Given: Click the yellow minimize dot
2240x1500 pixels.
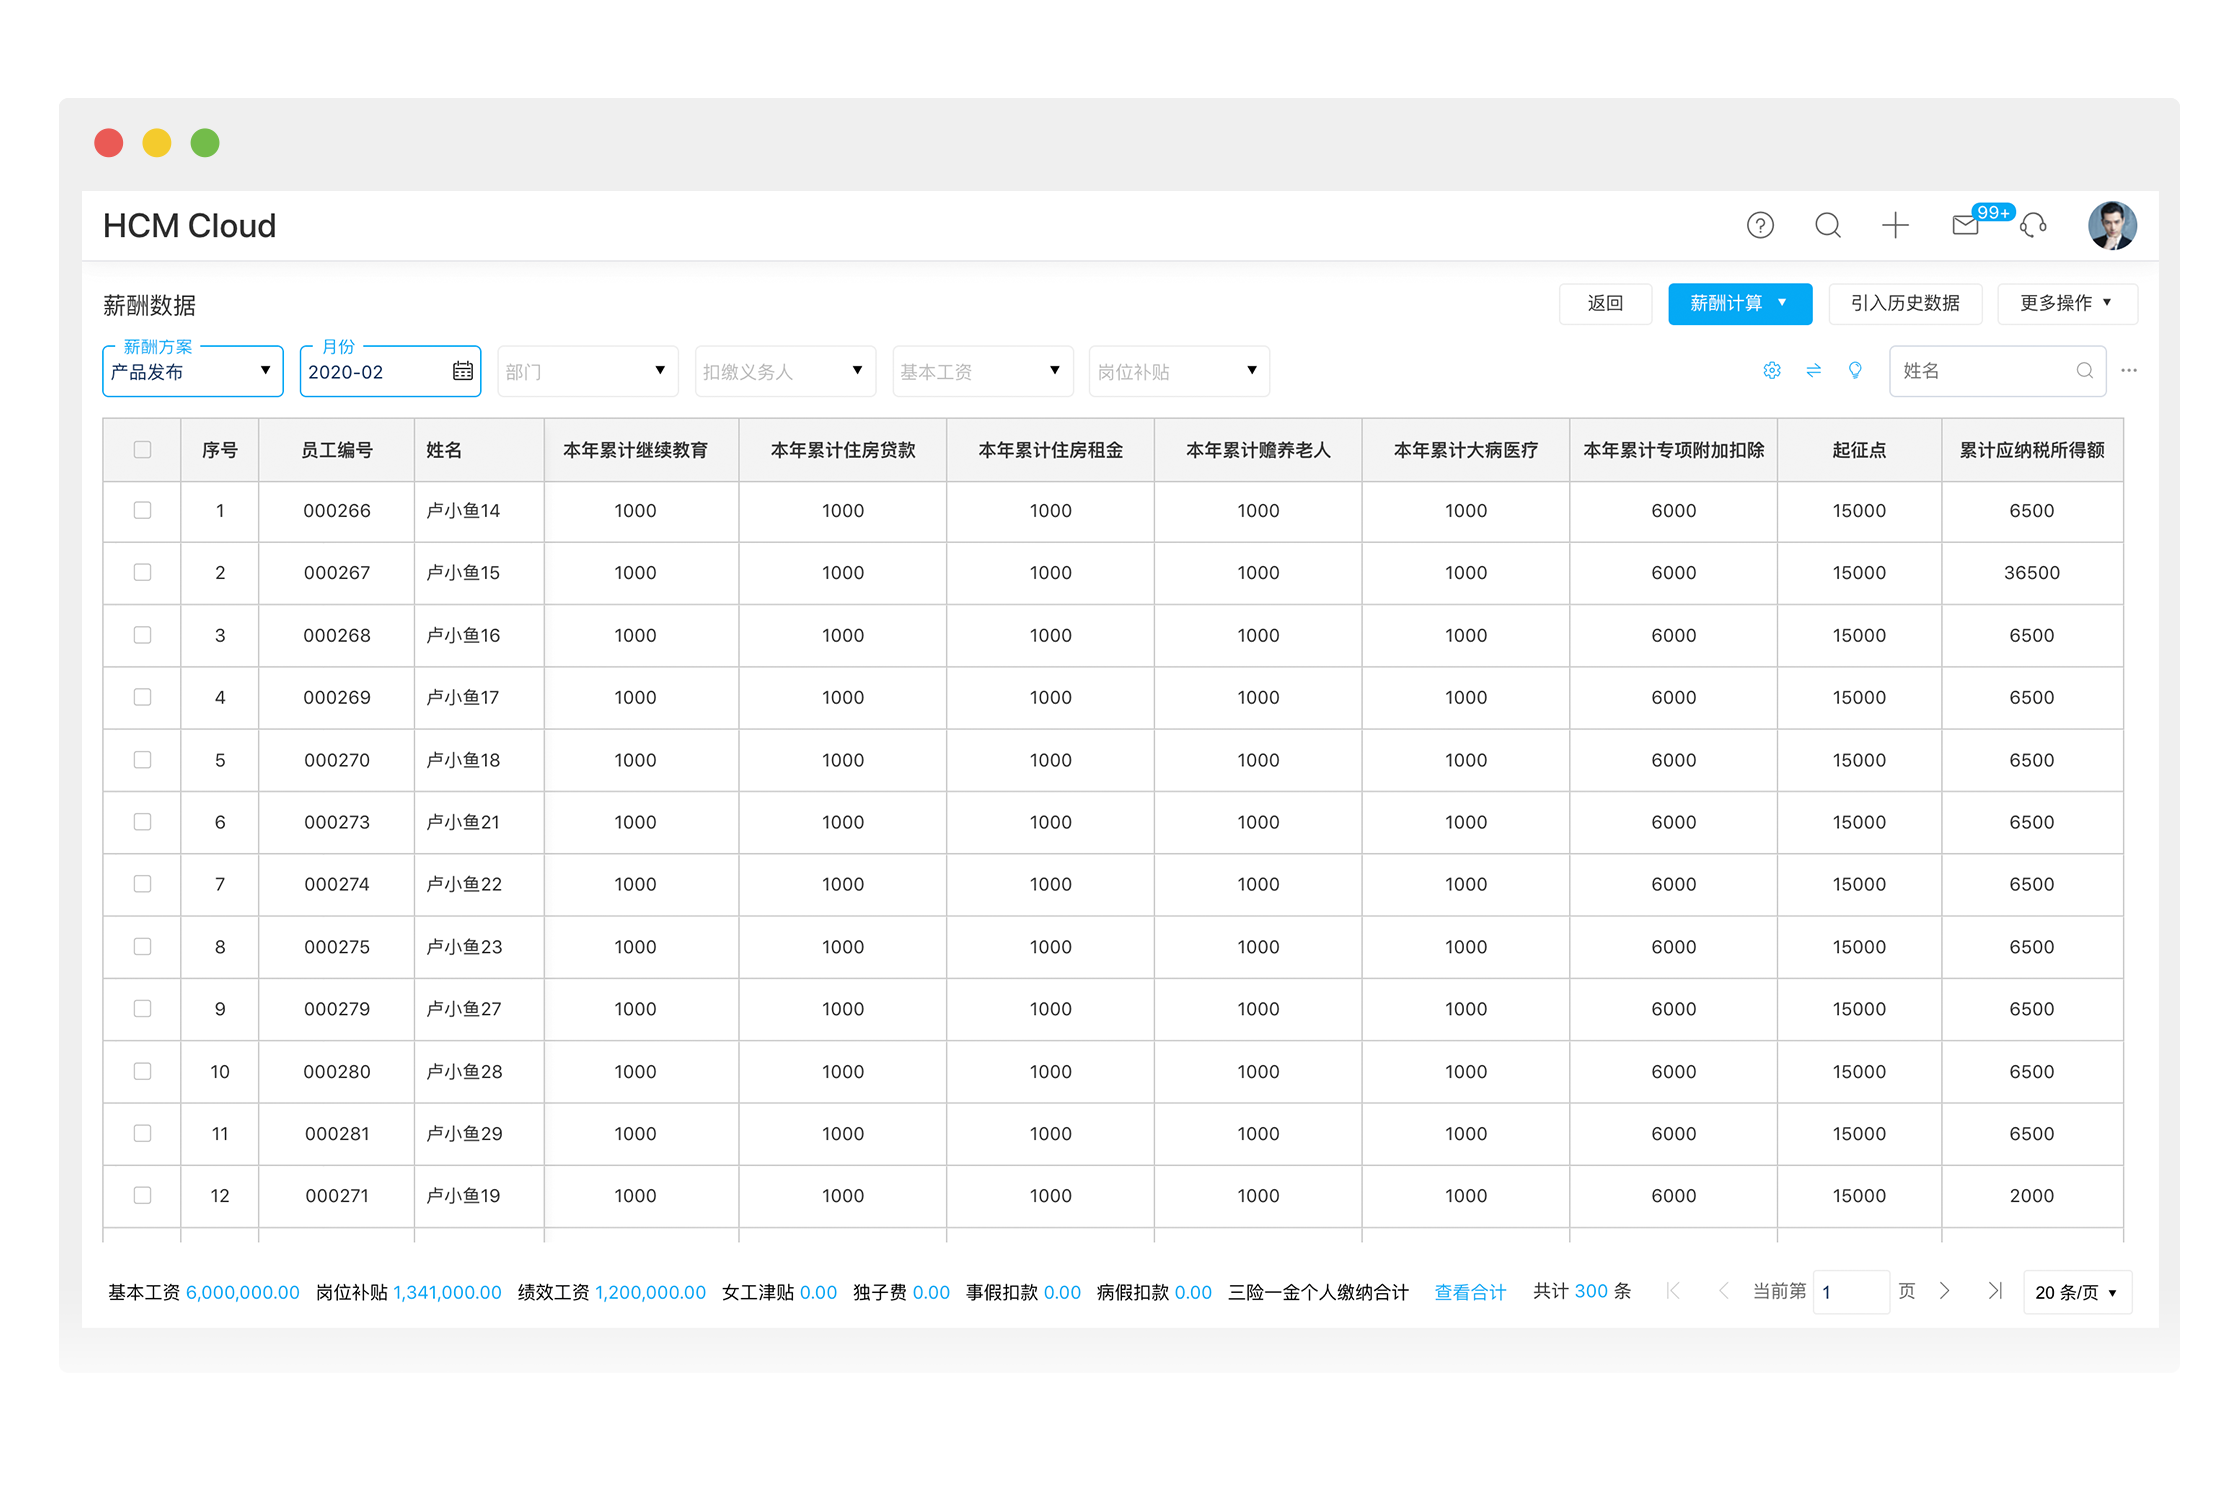Looking at the screenshot, I should pyautogui.click(x=157, y=143).
